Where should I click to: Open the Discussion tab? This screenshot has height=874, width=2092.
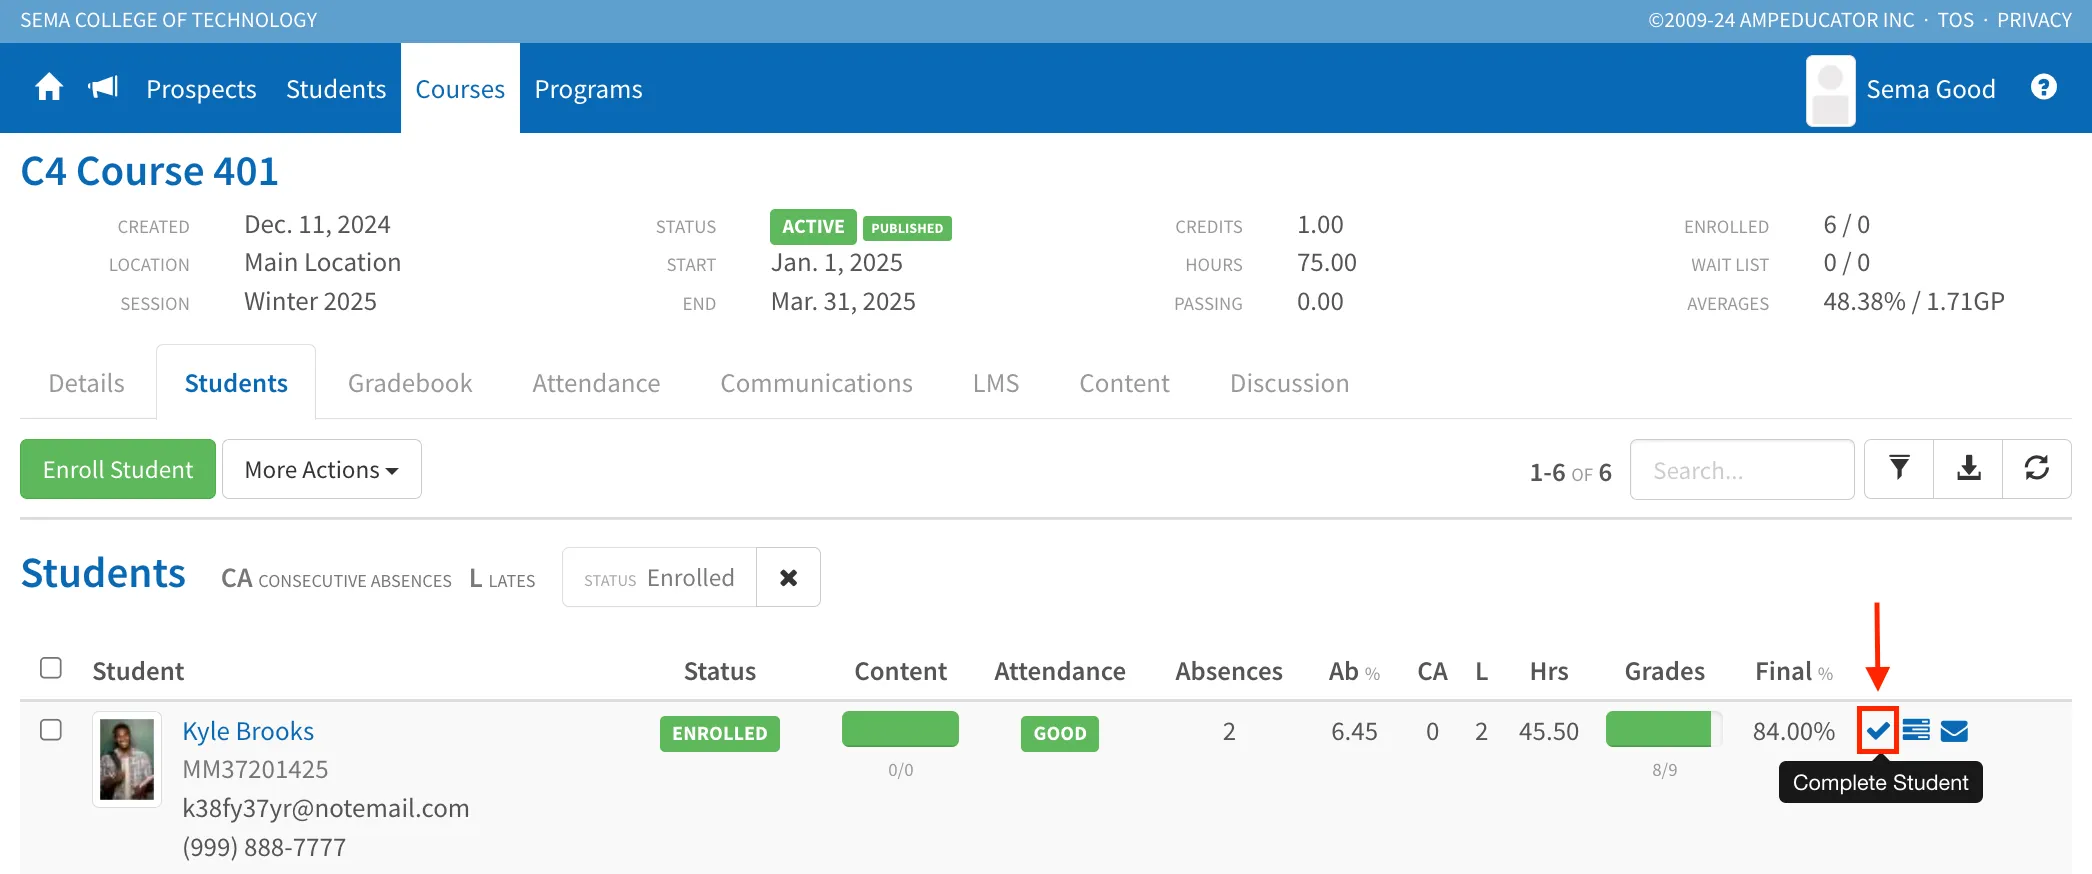[1289, 383]
